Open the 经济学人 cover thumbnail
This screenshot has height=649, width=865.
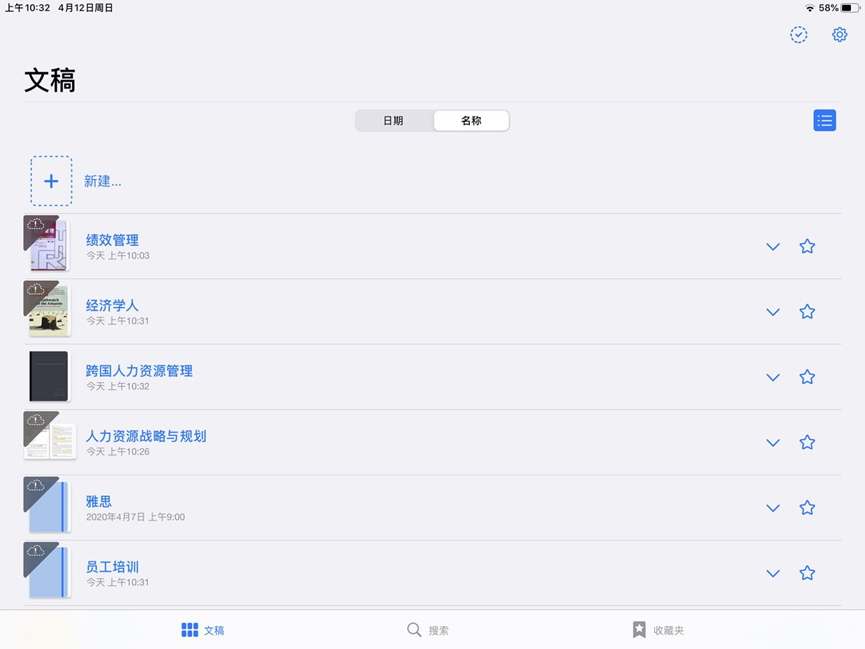(x=47, y=308)
